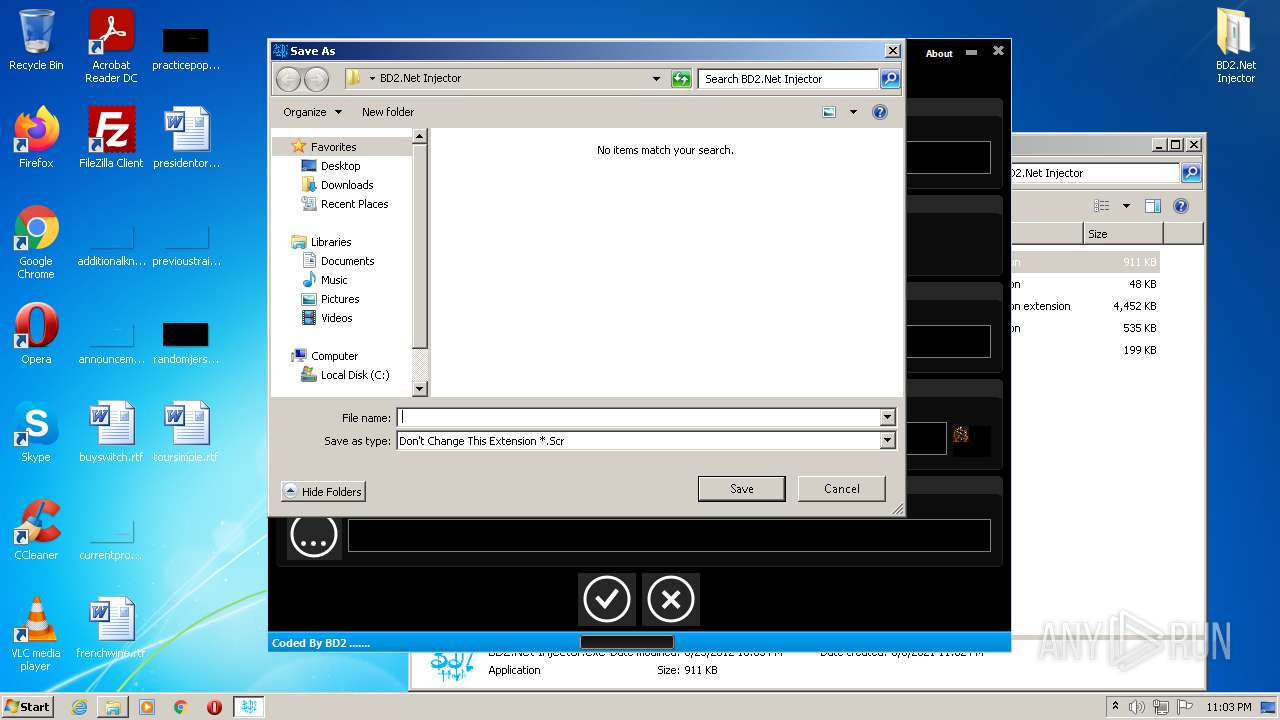Screen dimensions: 1280x720
Task: Select the Acrobat Reader DC desktop icon
Action: click(111, 46)
